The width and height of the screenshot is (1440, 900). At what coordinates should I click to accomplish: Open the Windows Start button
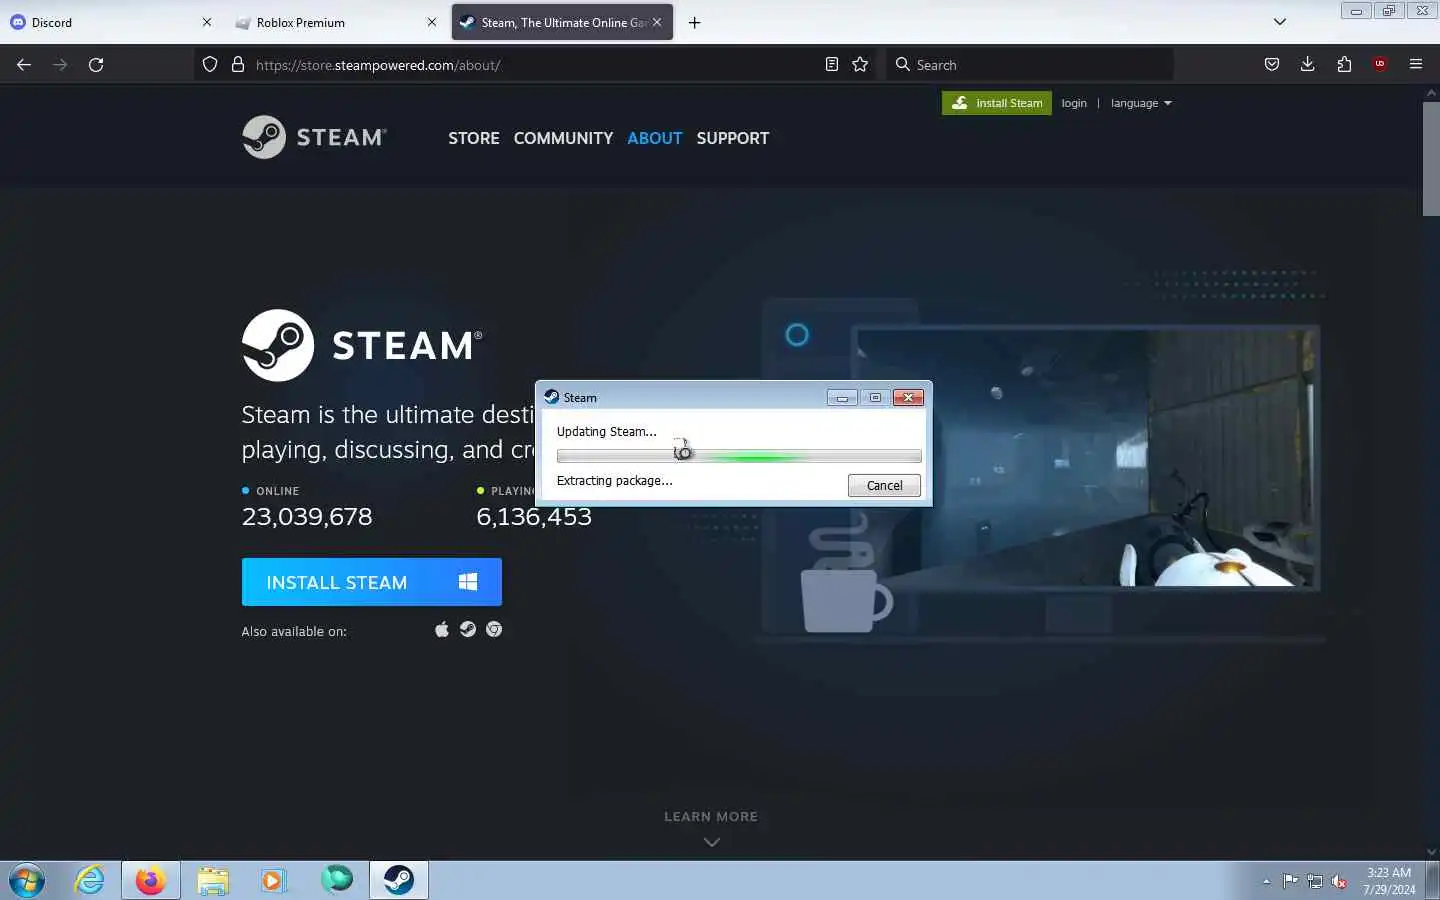point(27,881)
